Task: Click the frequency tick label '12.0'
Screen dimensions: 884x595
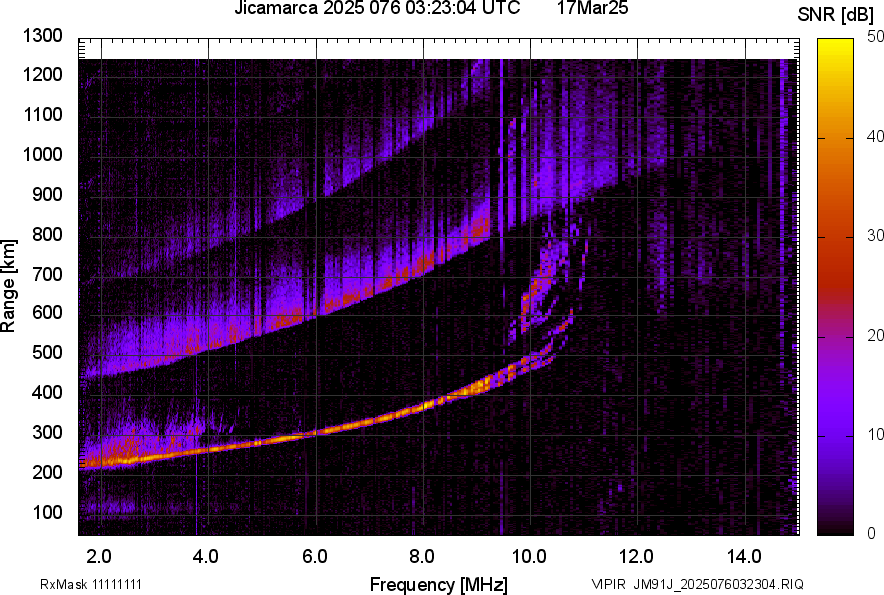Action: [x=637, y=557]
